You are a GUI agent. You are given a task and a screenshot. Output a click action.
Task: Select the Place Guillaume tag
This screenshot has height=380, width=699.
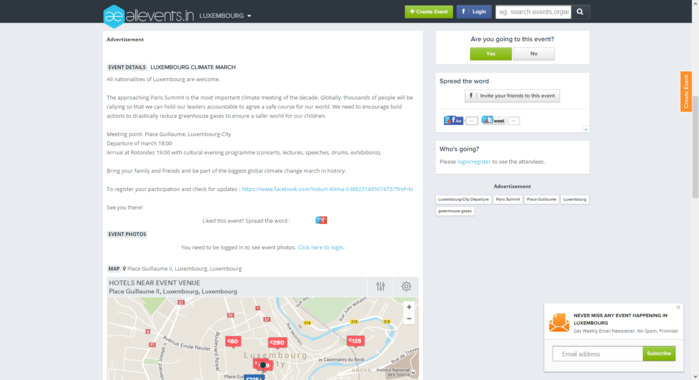[541, 199]
